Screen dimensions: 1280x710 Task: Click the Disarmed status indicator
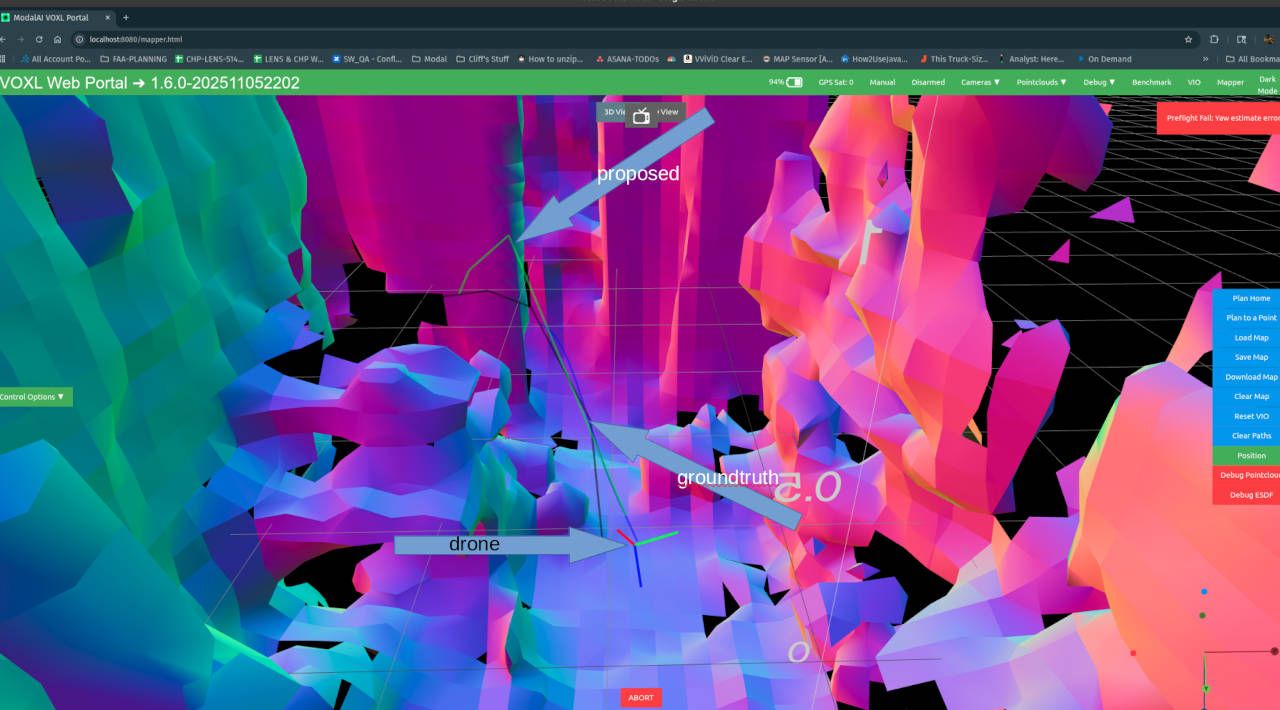pyautogui.click(x=927, y=82)
